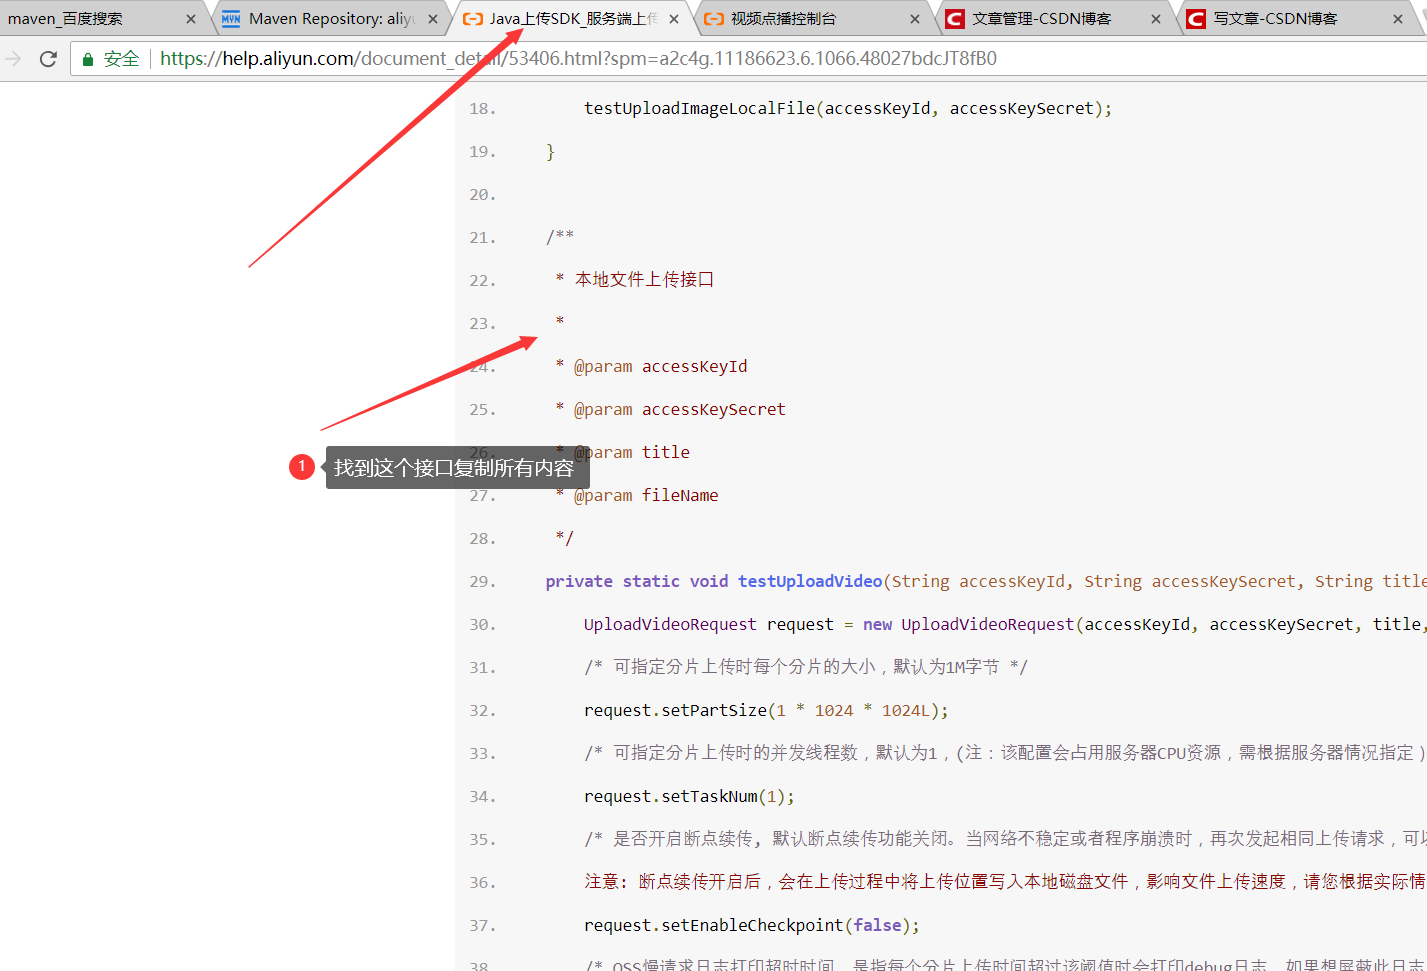Click the Aliyun favicon on Java上传SDK tab

pyautogui.click(x=473, y=19)
